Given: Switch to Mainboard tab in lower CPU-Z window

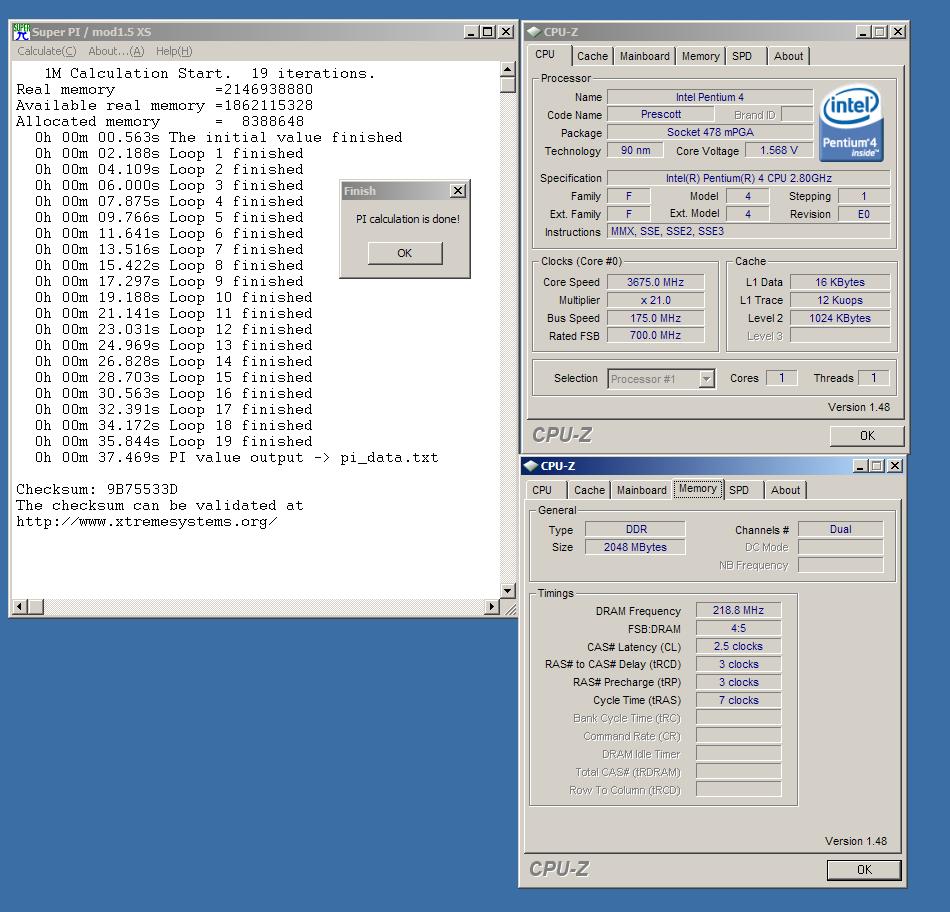Looking at the screenshot, I should (642, 490).
